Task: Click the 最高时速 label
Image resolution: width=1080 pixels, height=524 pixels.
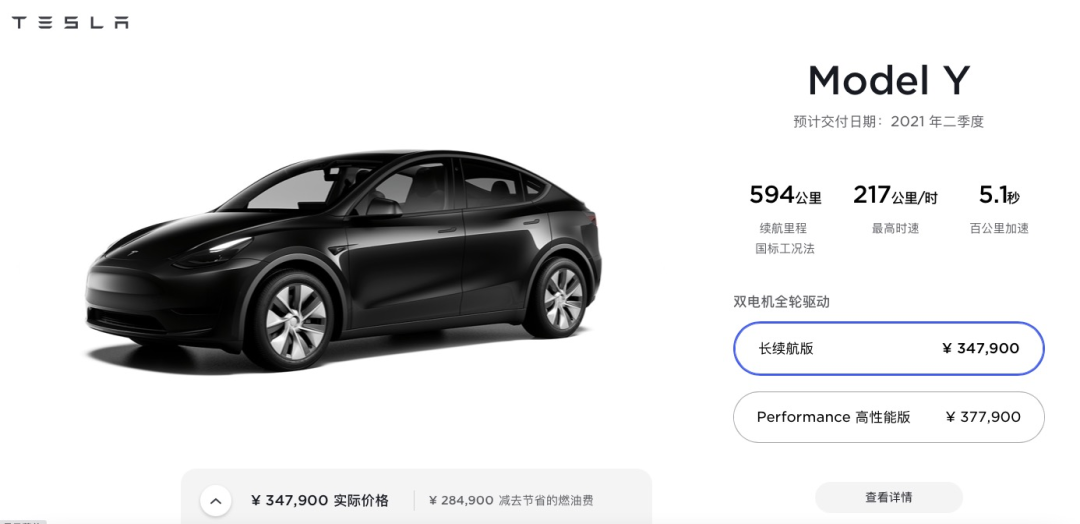Action: click(895, 228)
